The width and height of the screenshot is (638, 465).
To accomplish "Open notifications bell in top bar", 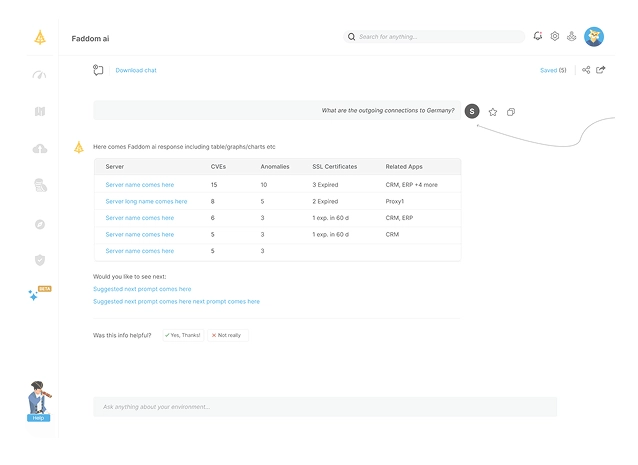I will pos(538,36).
